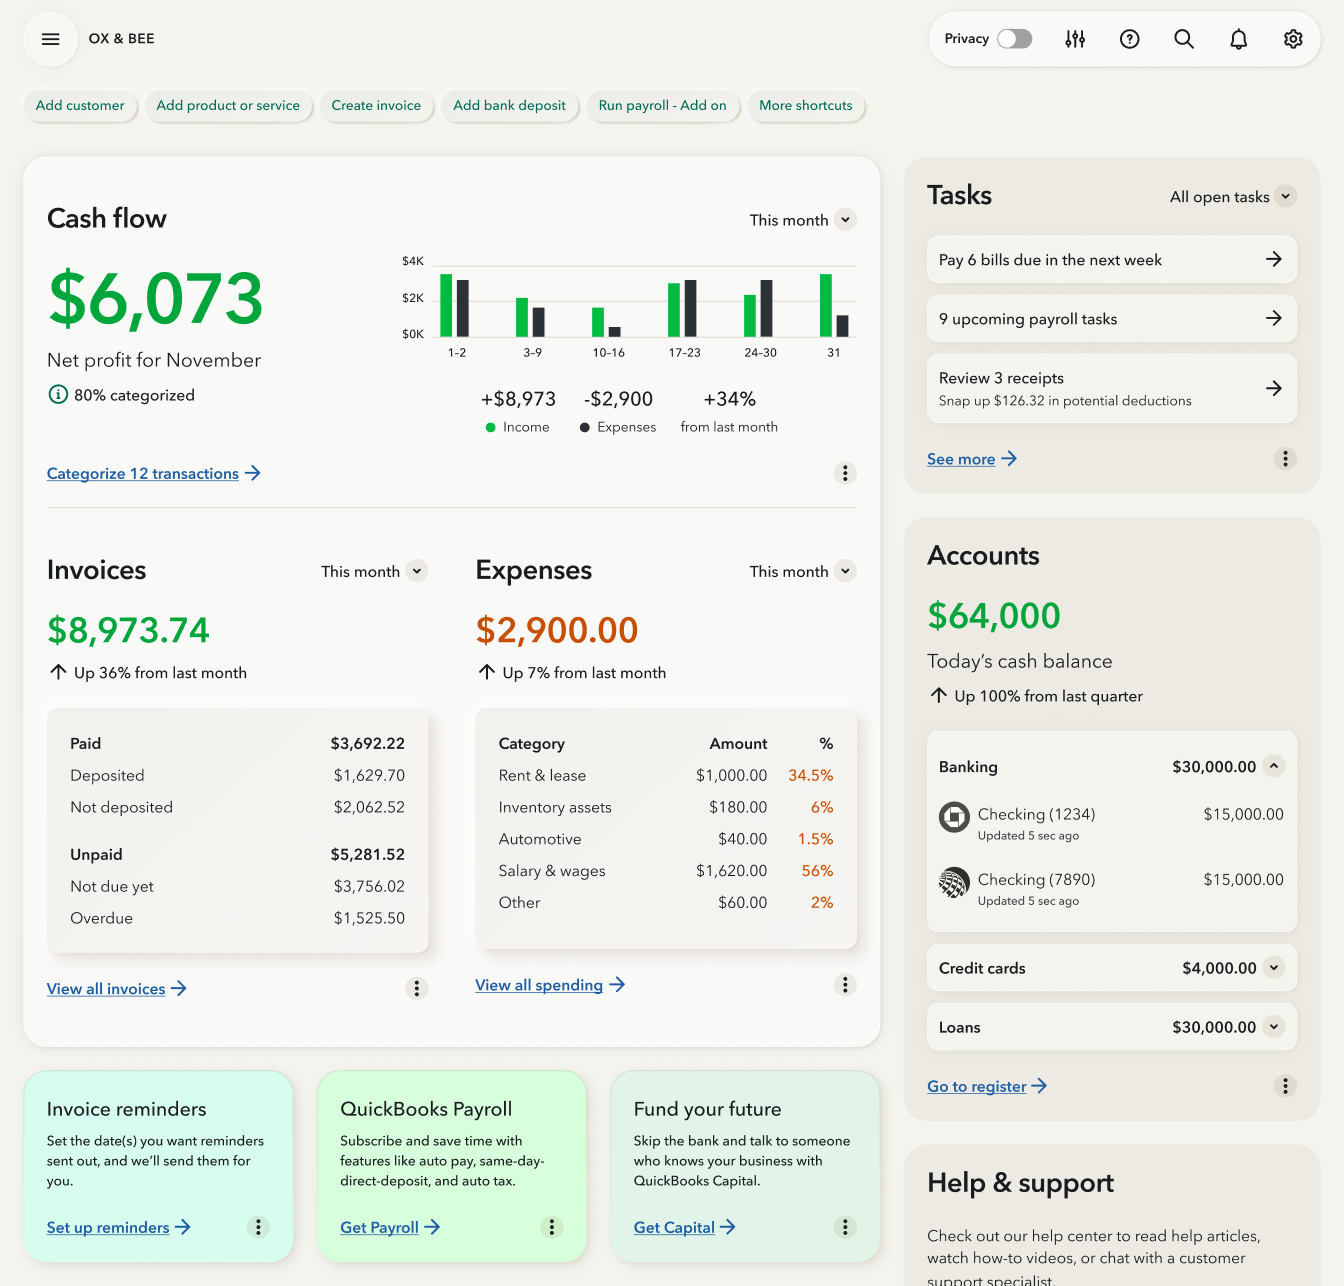Screen dimensions: 1344x1286
Task: Click the 80% categorized info icon
Action: [x=58, y=395]
